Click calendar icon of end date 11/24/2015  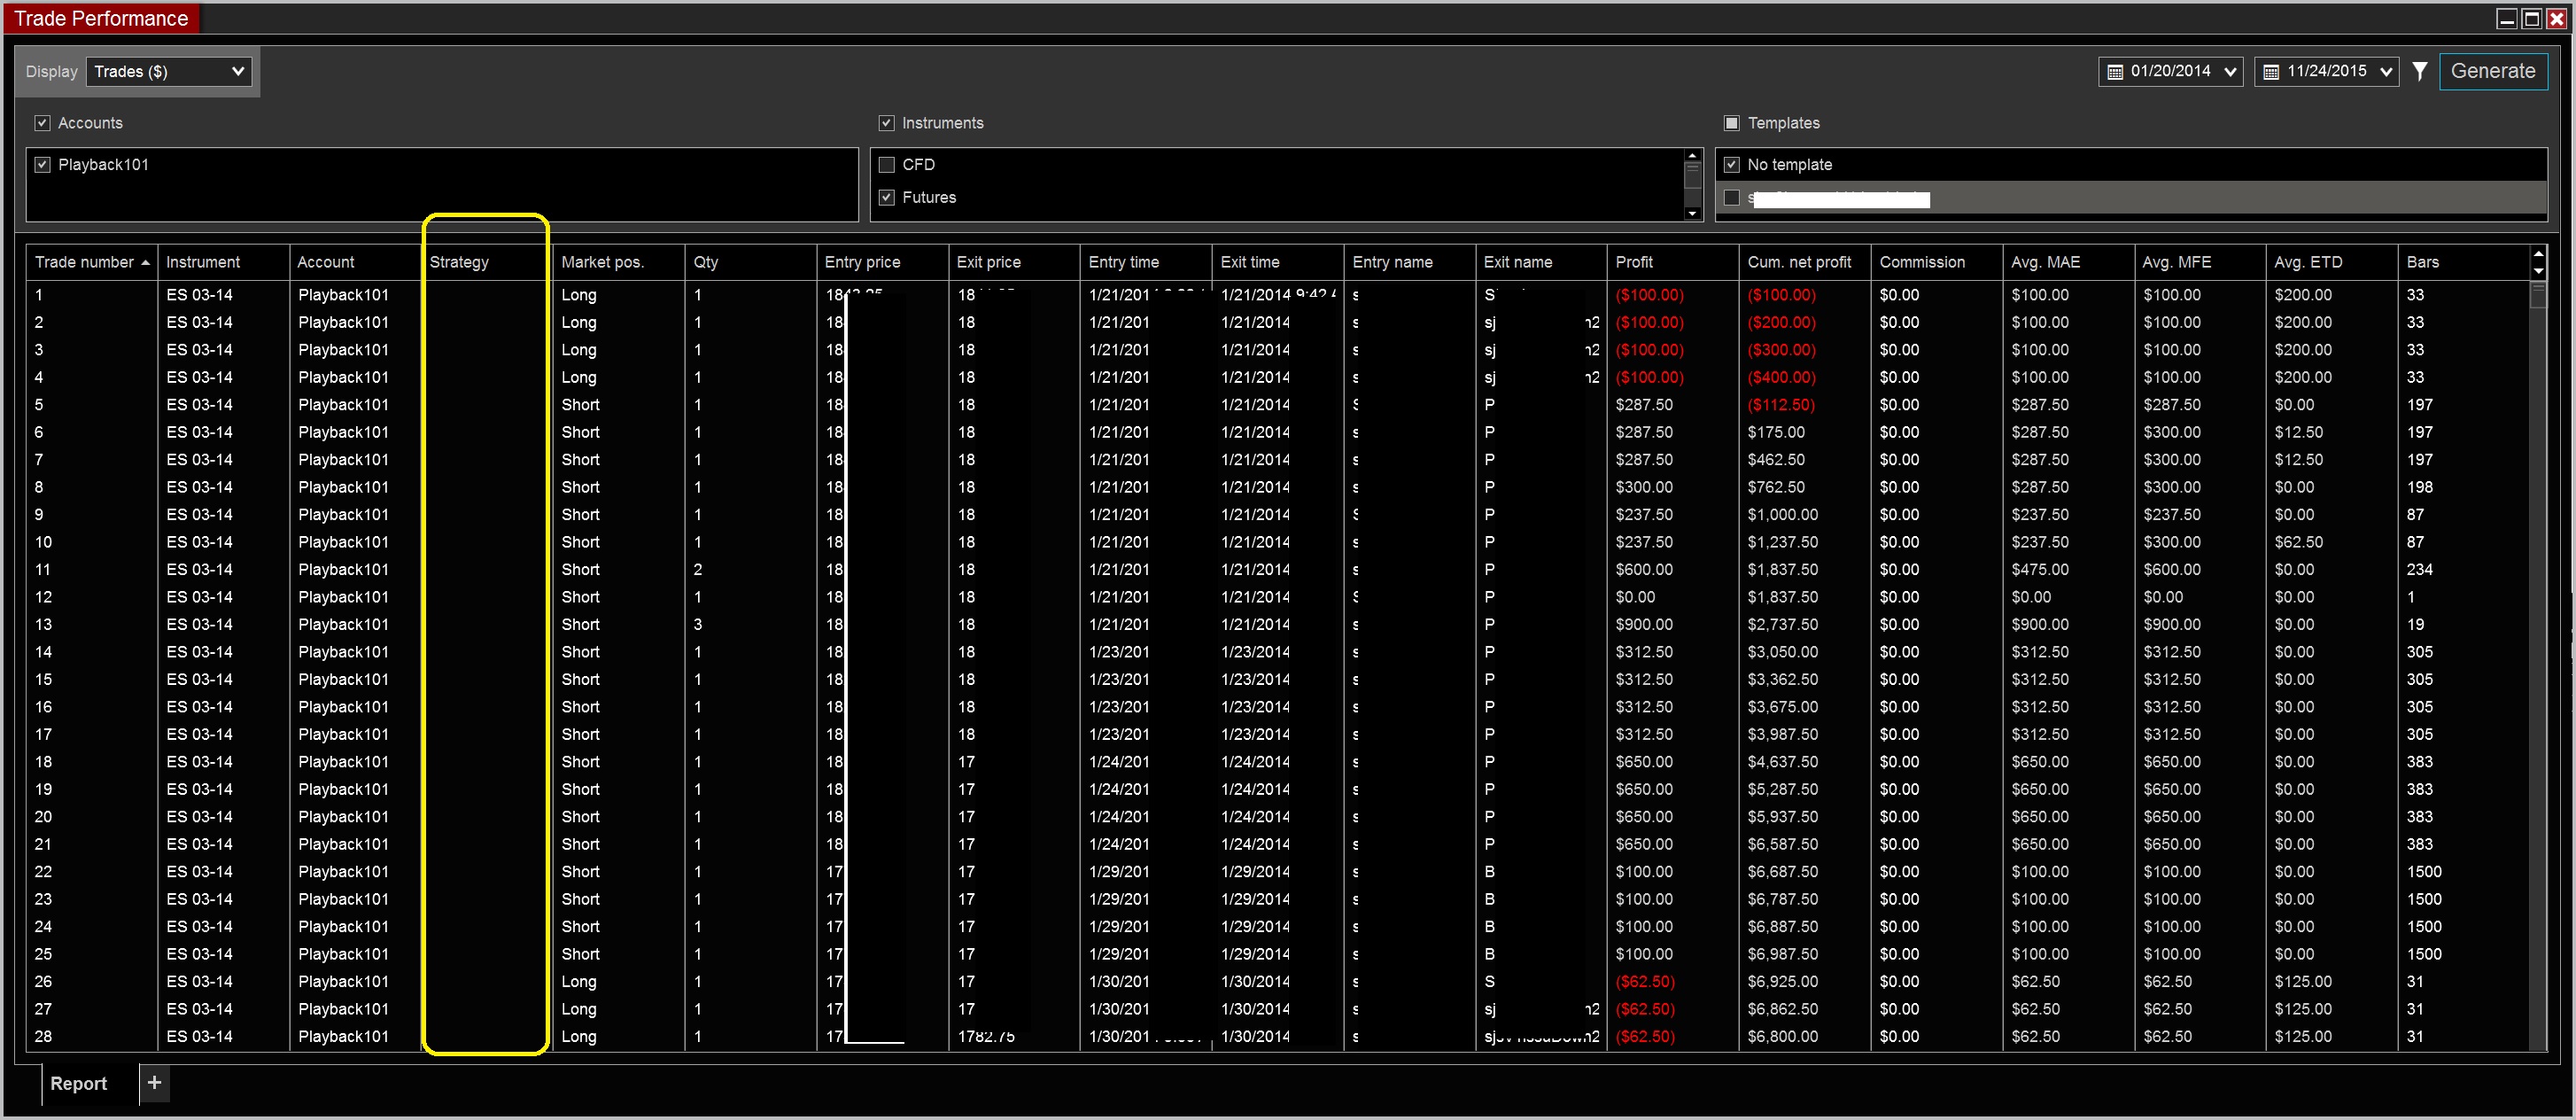[2270, 72]
